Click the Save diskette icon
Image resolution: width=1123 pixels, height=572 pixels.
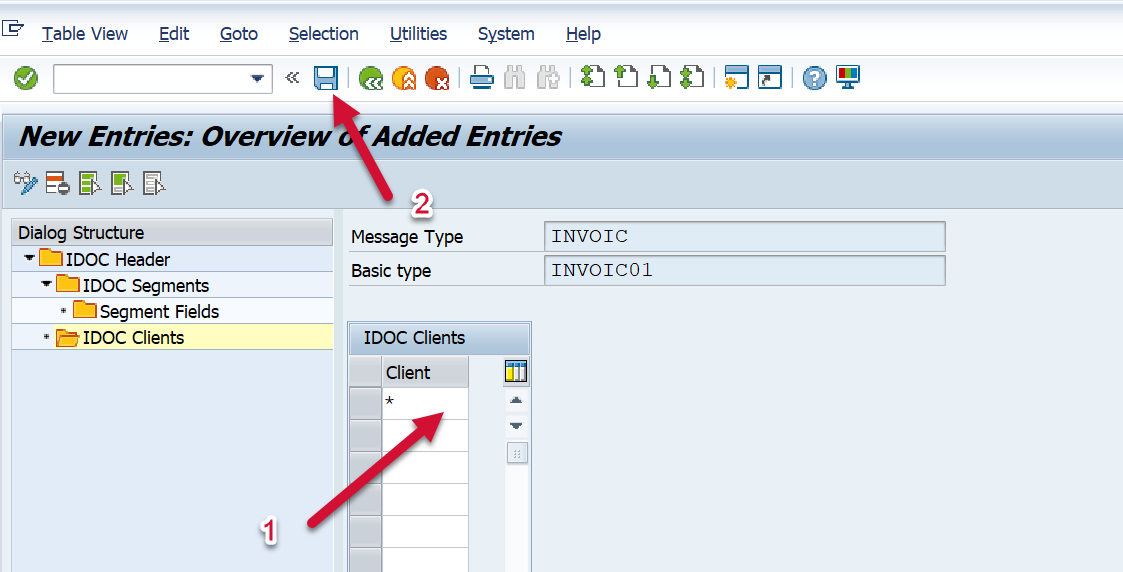coord(325,78)
